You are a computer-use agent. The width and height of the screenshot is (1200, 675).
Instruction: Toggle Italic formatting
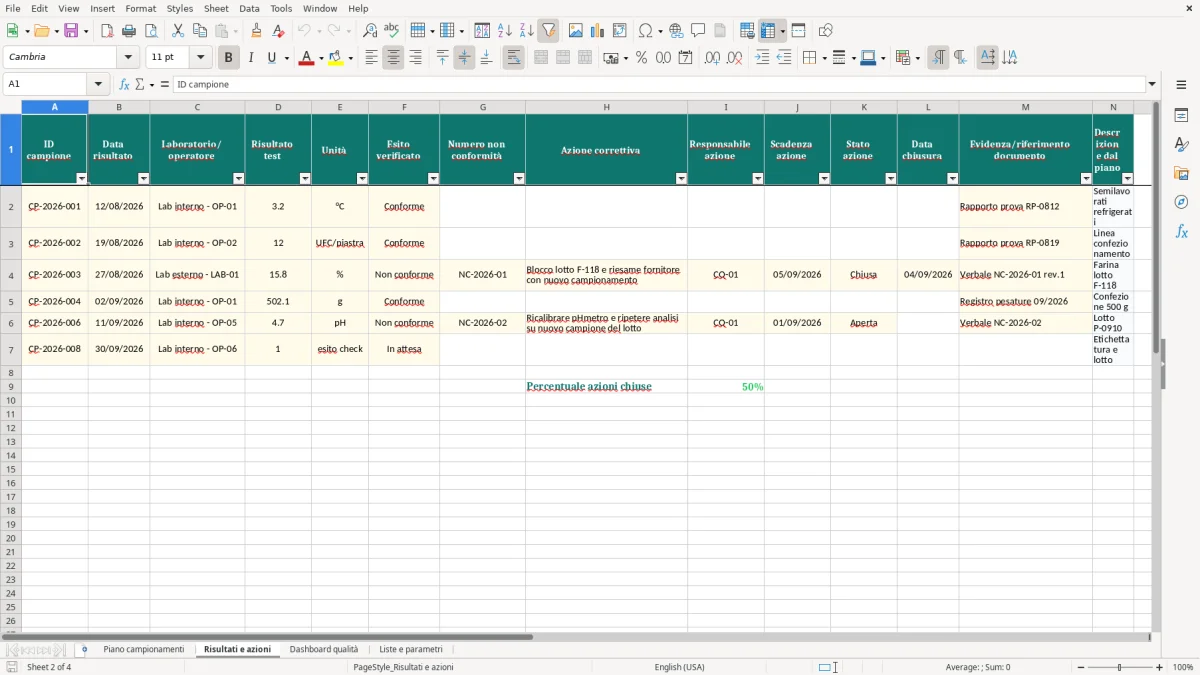251,58
